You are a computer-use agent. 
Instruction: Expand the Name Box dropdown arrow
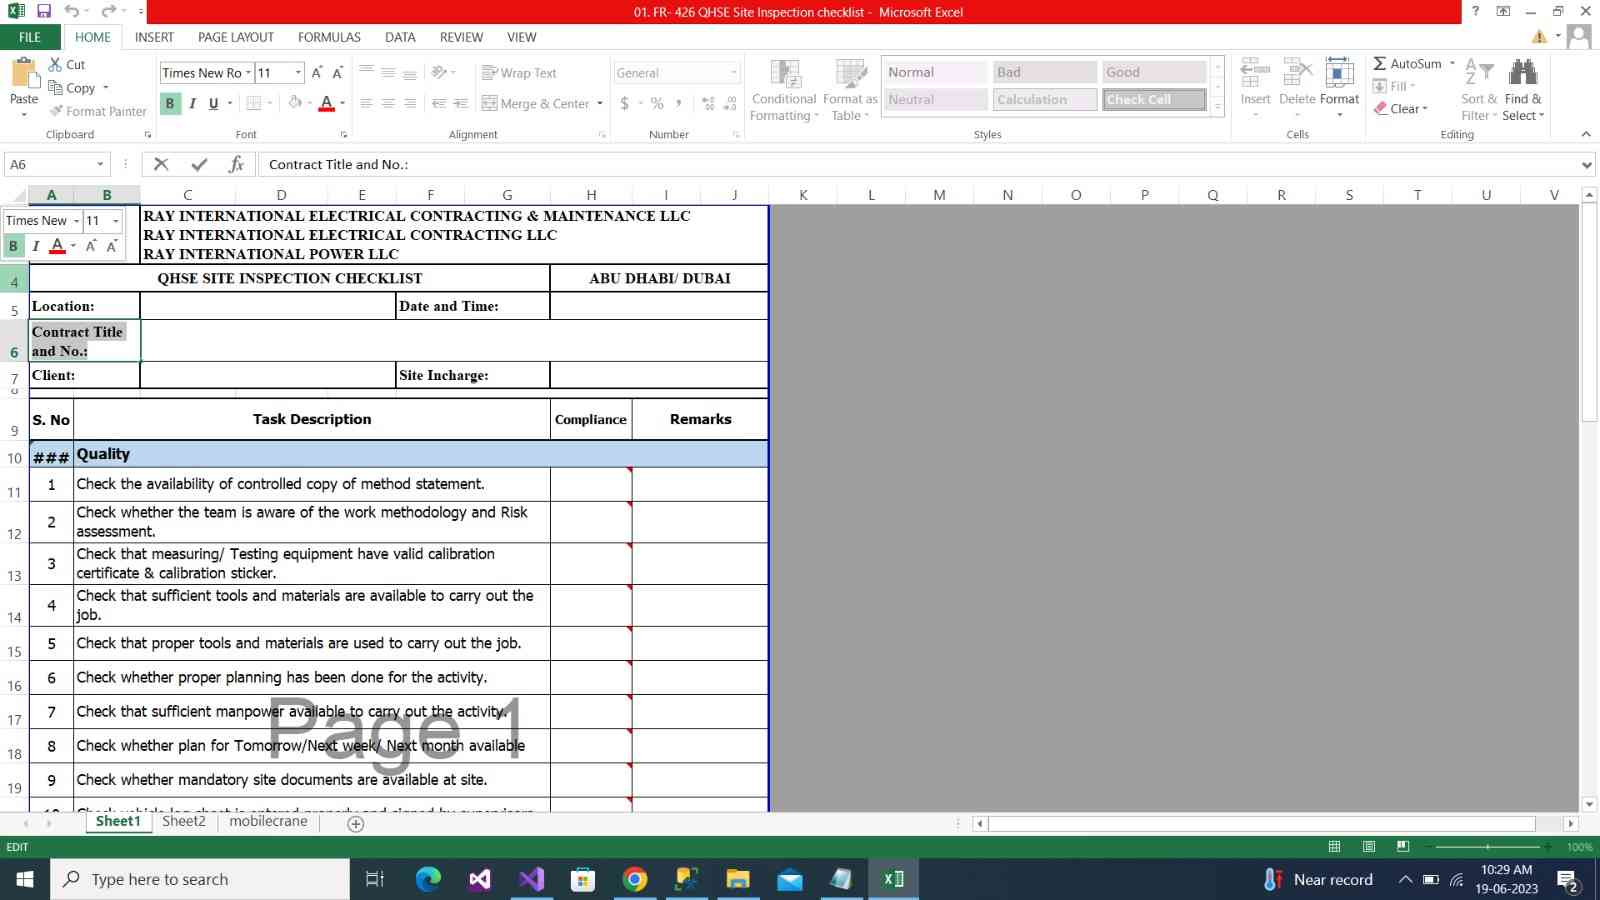[100, 164]
